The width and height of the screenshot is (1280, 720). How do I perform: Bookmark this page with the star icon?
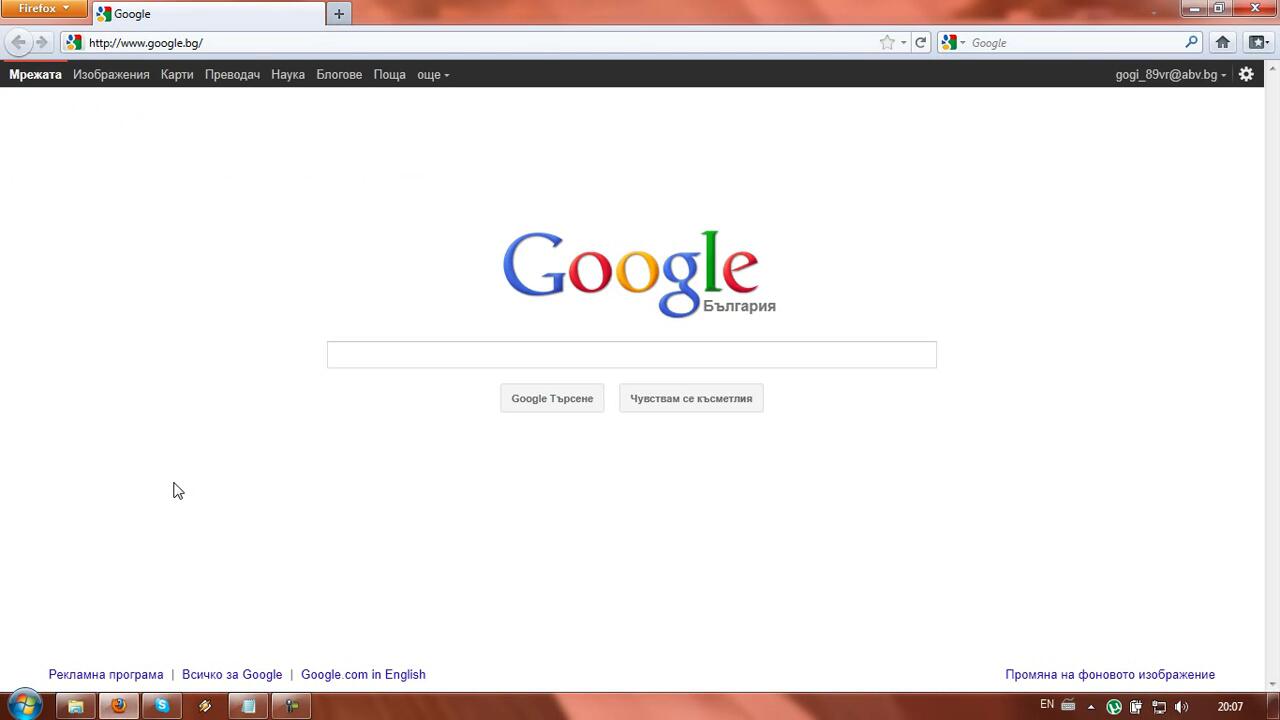[886, 42]
